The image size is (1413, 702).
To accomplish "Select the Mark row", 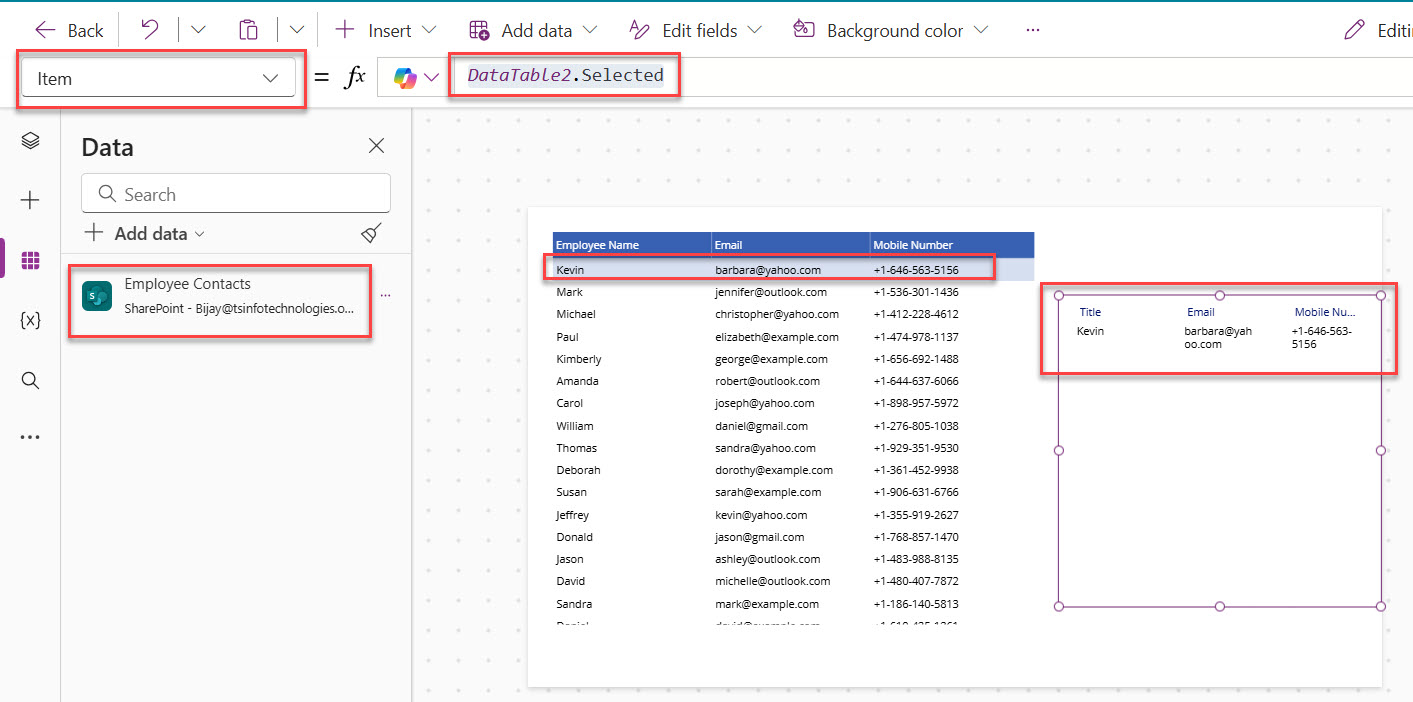I will (x=793, y=292).
